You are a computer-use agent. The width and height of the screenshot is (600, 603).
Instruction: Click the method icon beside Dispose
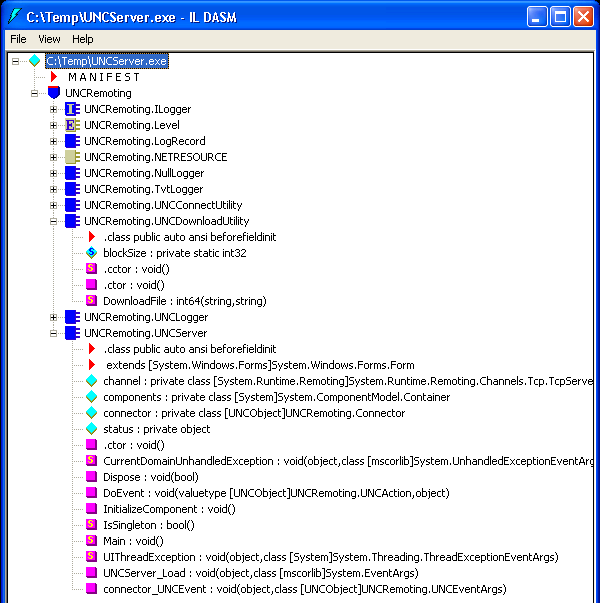click(x=91, y=476)
